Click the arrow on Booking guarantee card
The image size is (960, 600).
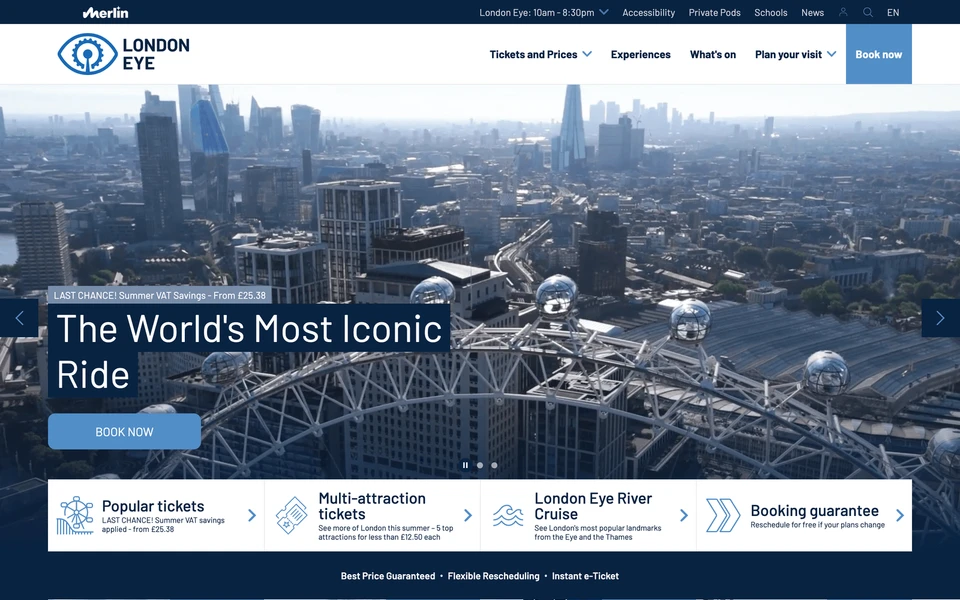coord(900,516)
